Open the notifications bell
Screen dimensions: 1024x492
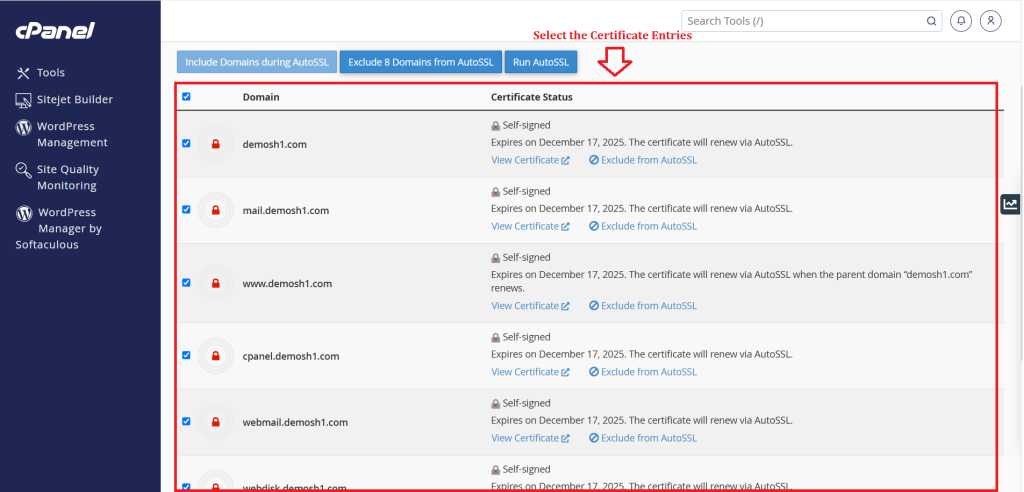coord(961,21)
